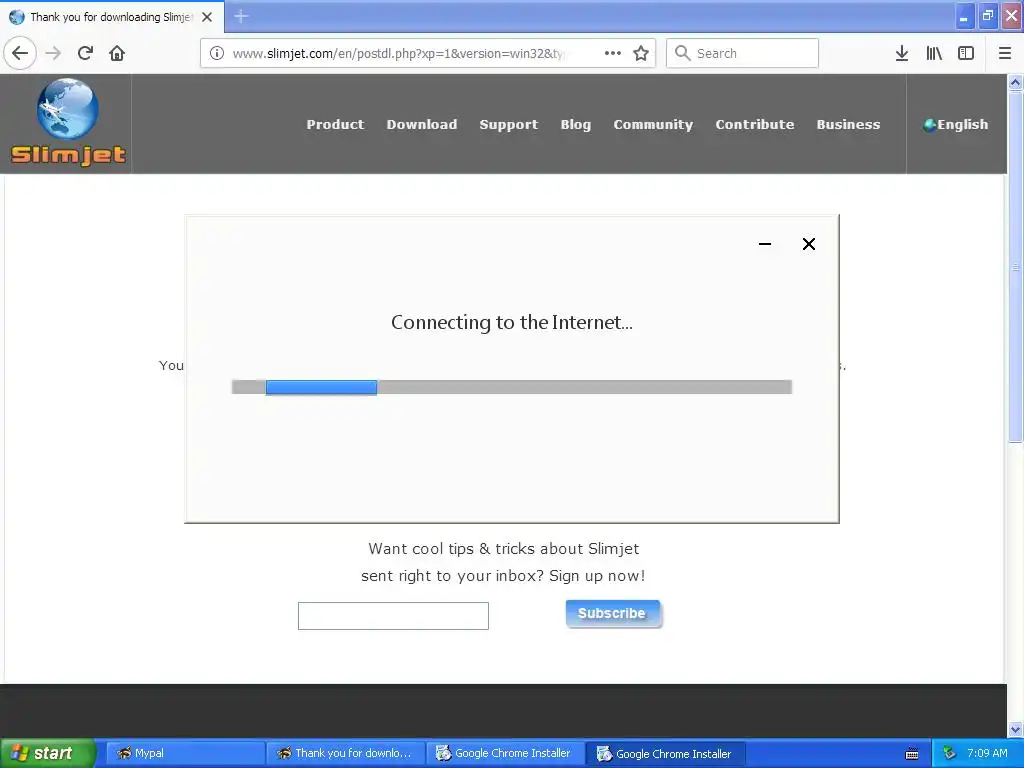Open page actions three-dot menu
The image size is (1024, 768).
[613, 53]
